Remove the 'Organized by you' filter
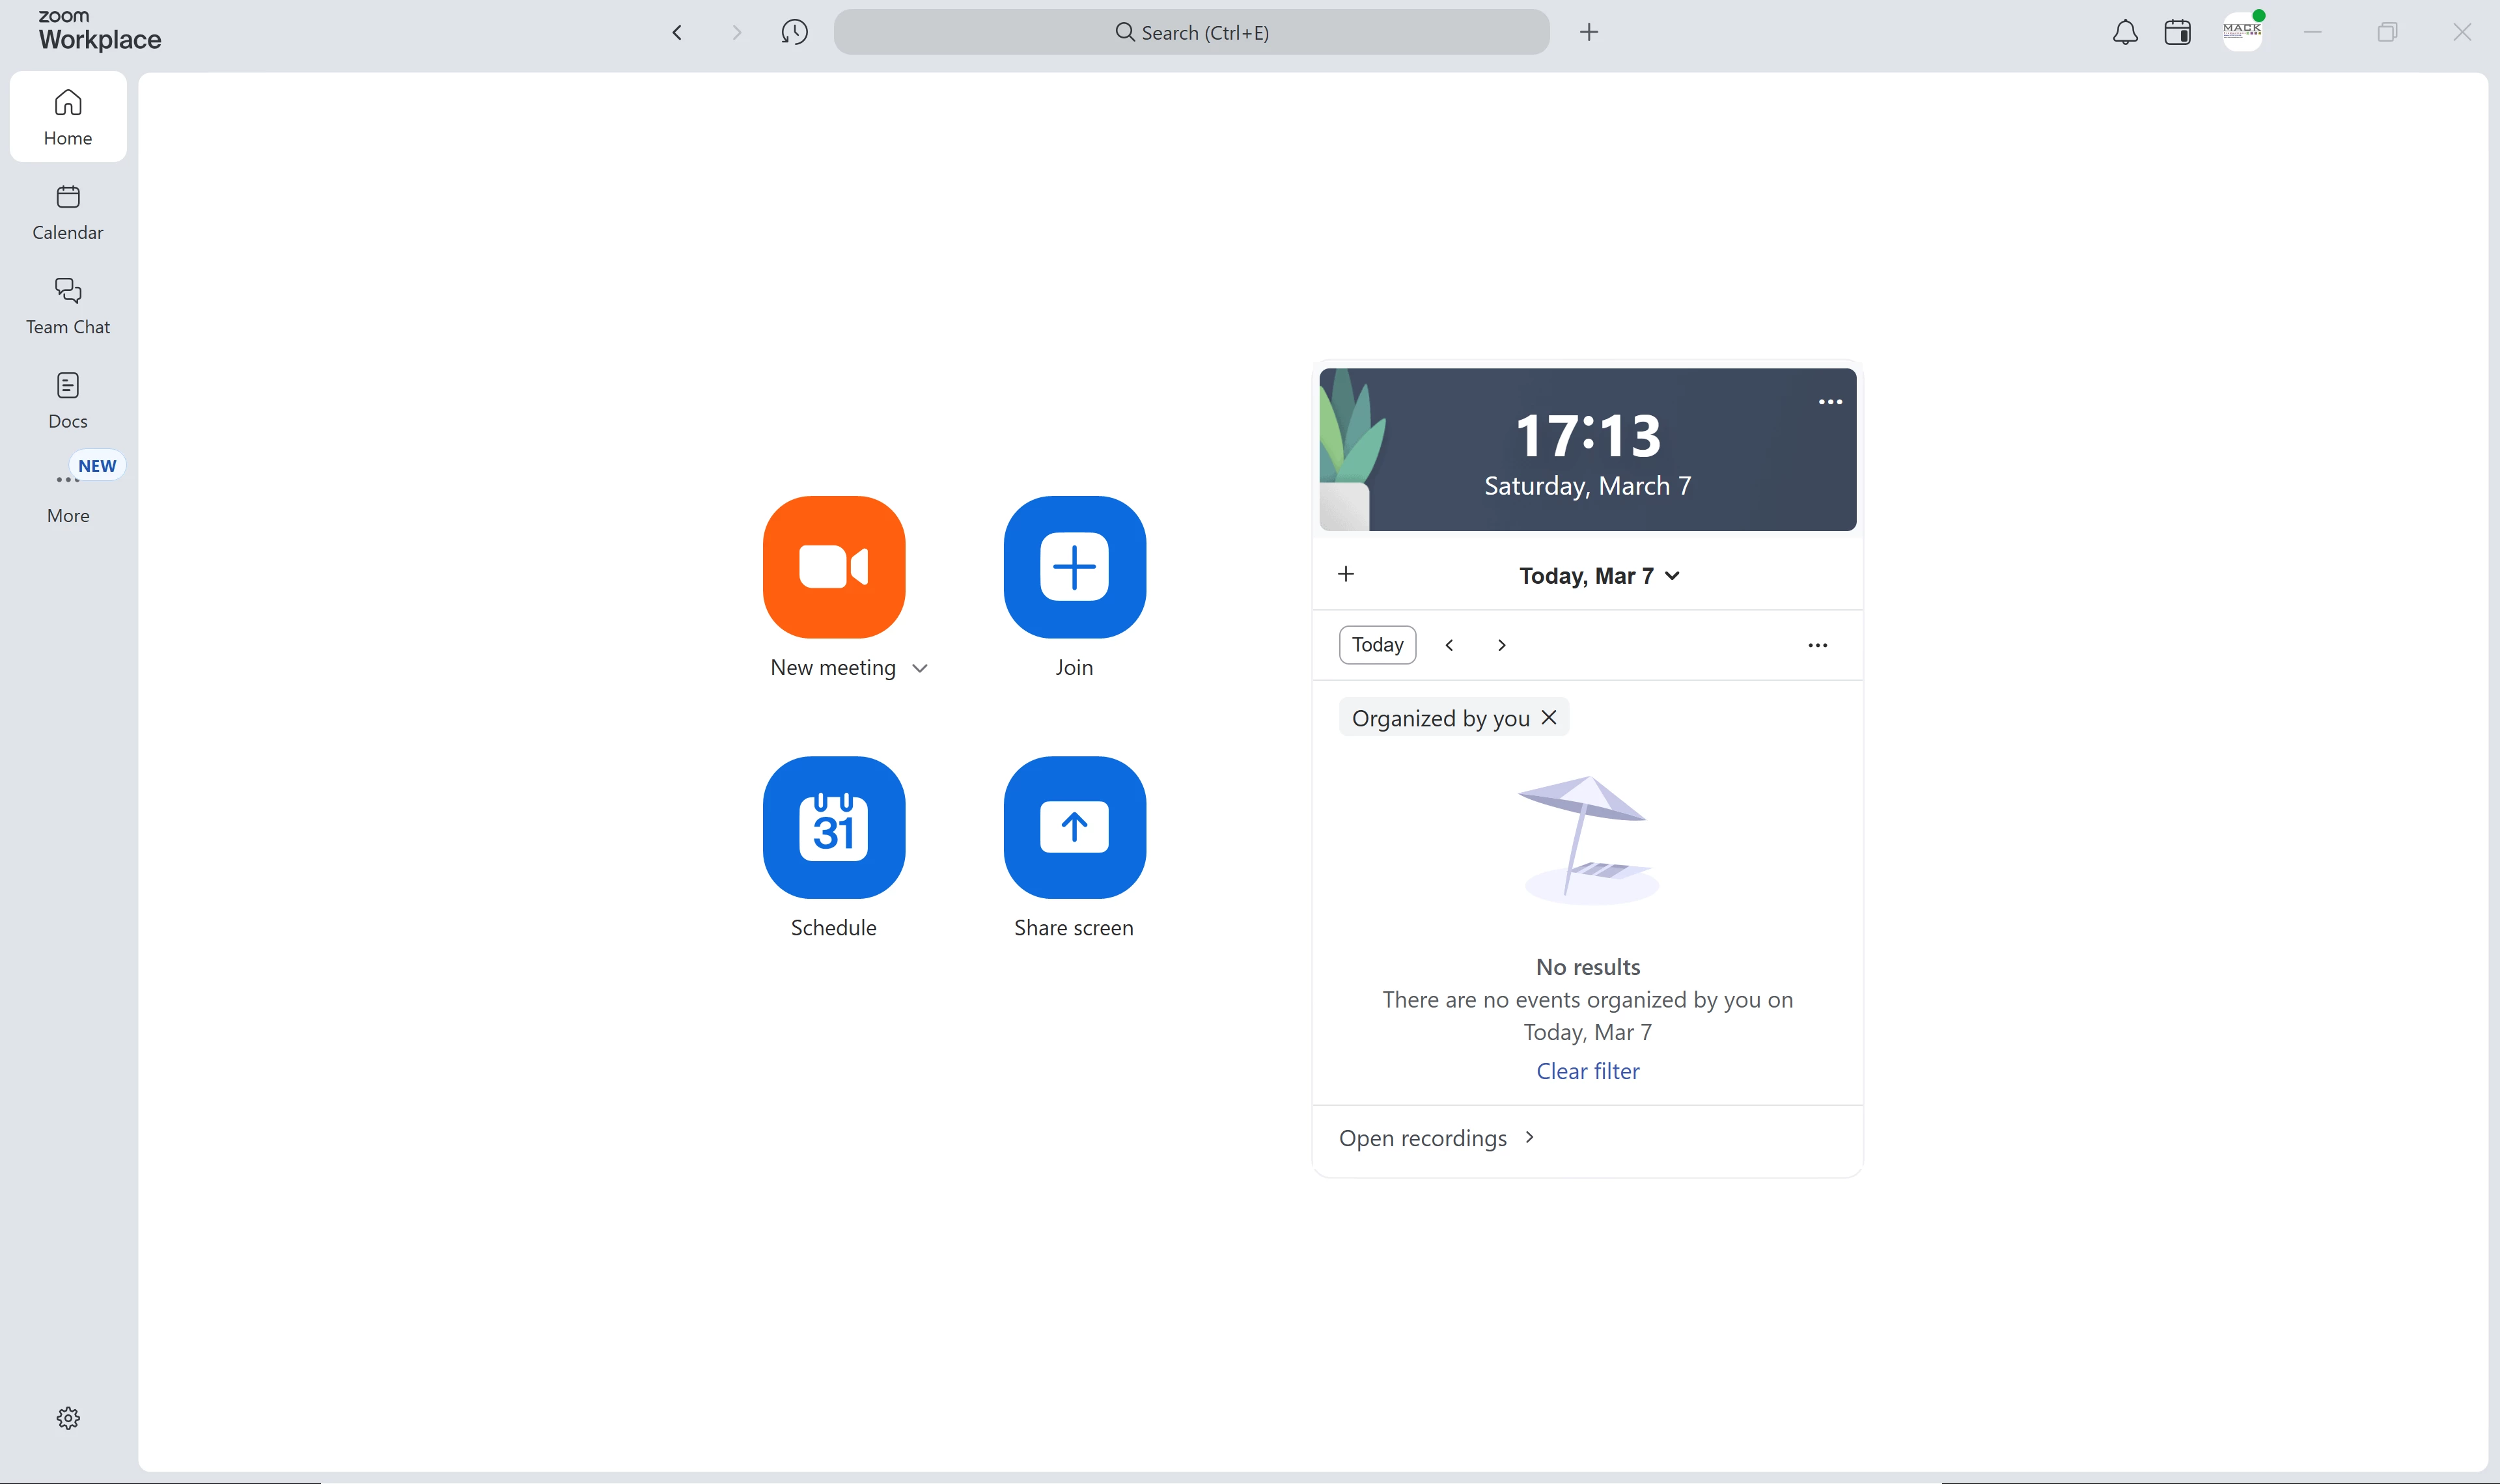2500x1484 pixels. click(1549, 717)
